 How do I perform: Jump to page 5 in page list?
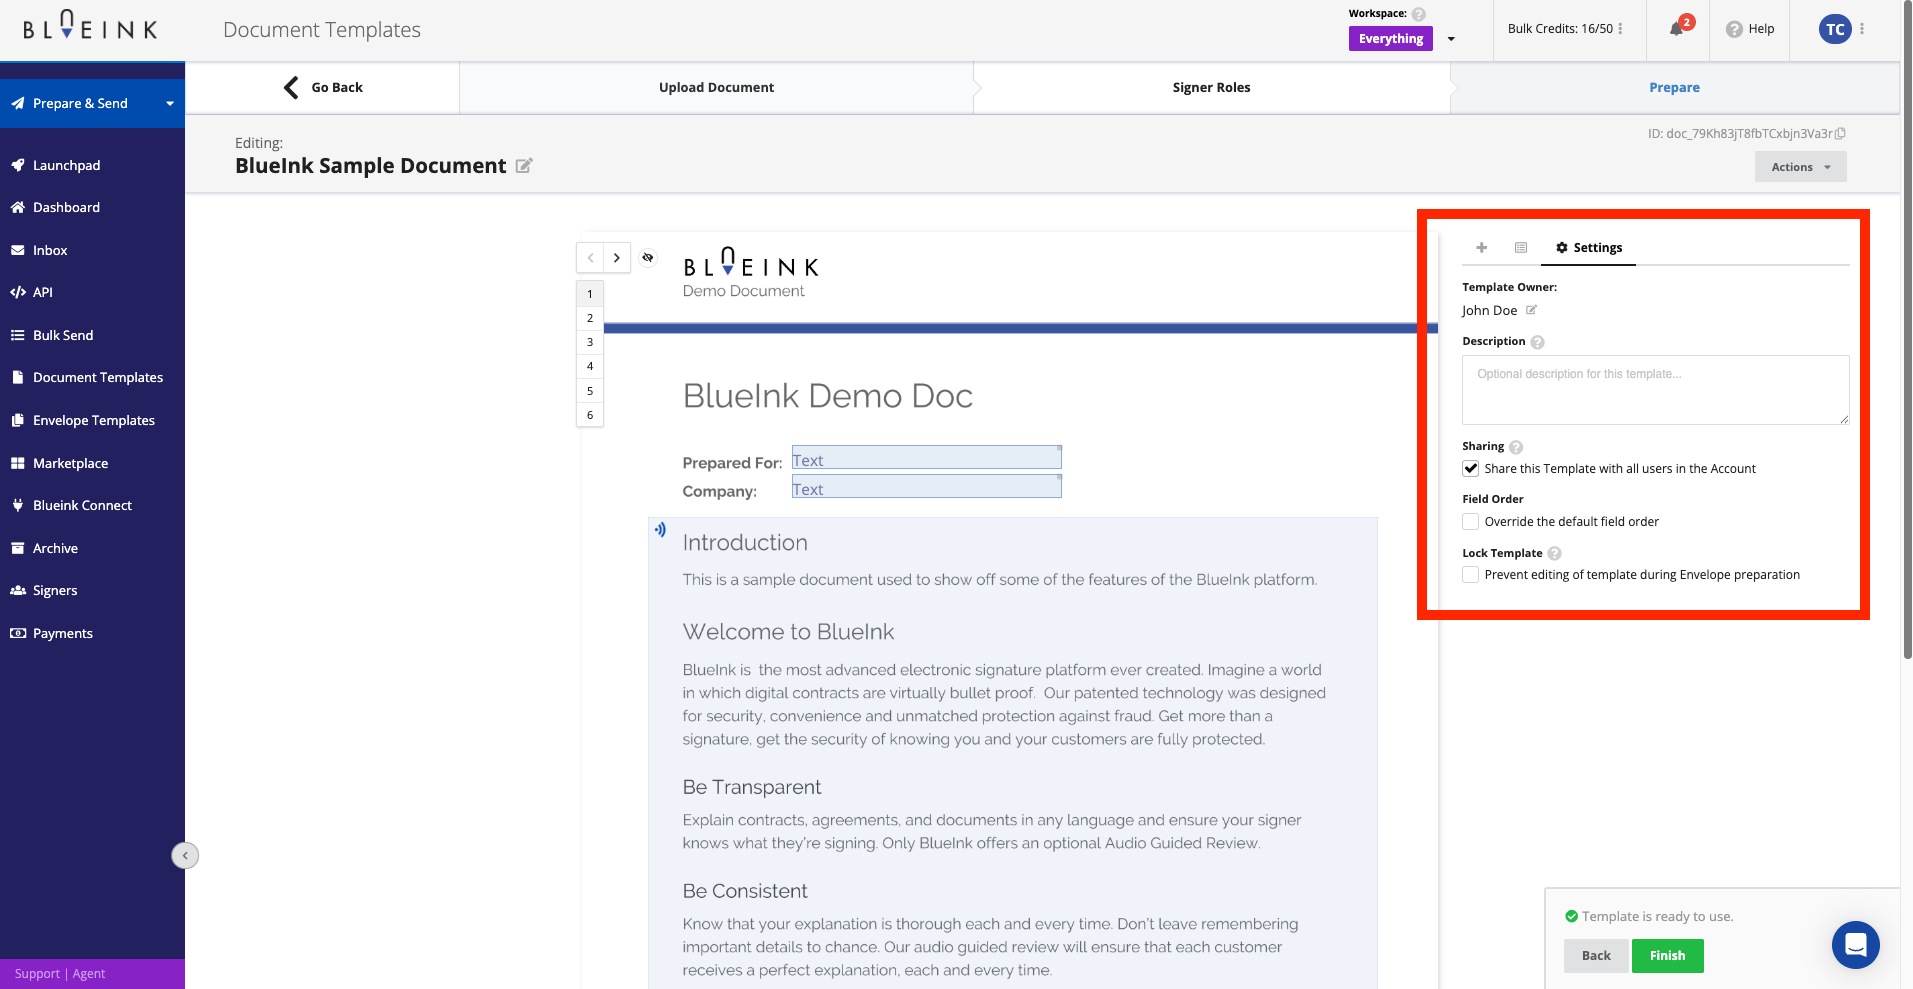(x=590, y=391)
